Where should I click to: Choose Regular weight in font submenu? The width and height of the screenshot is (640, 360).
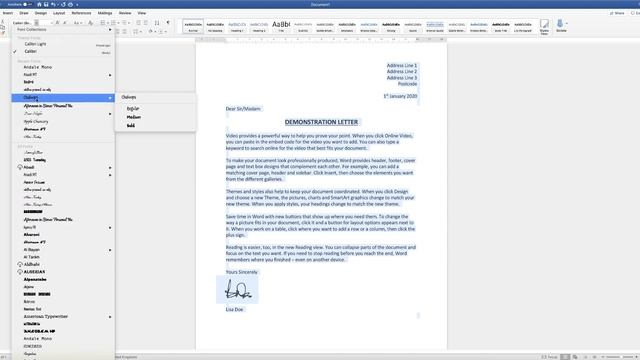point(133,109)
